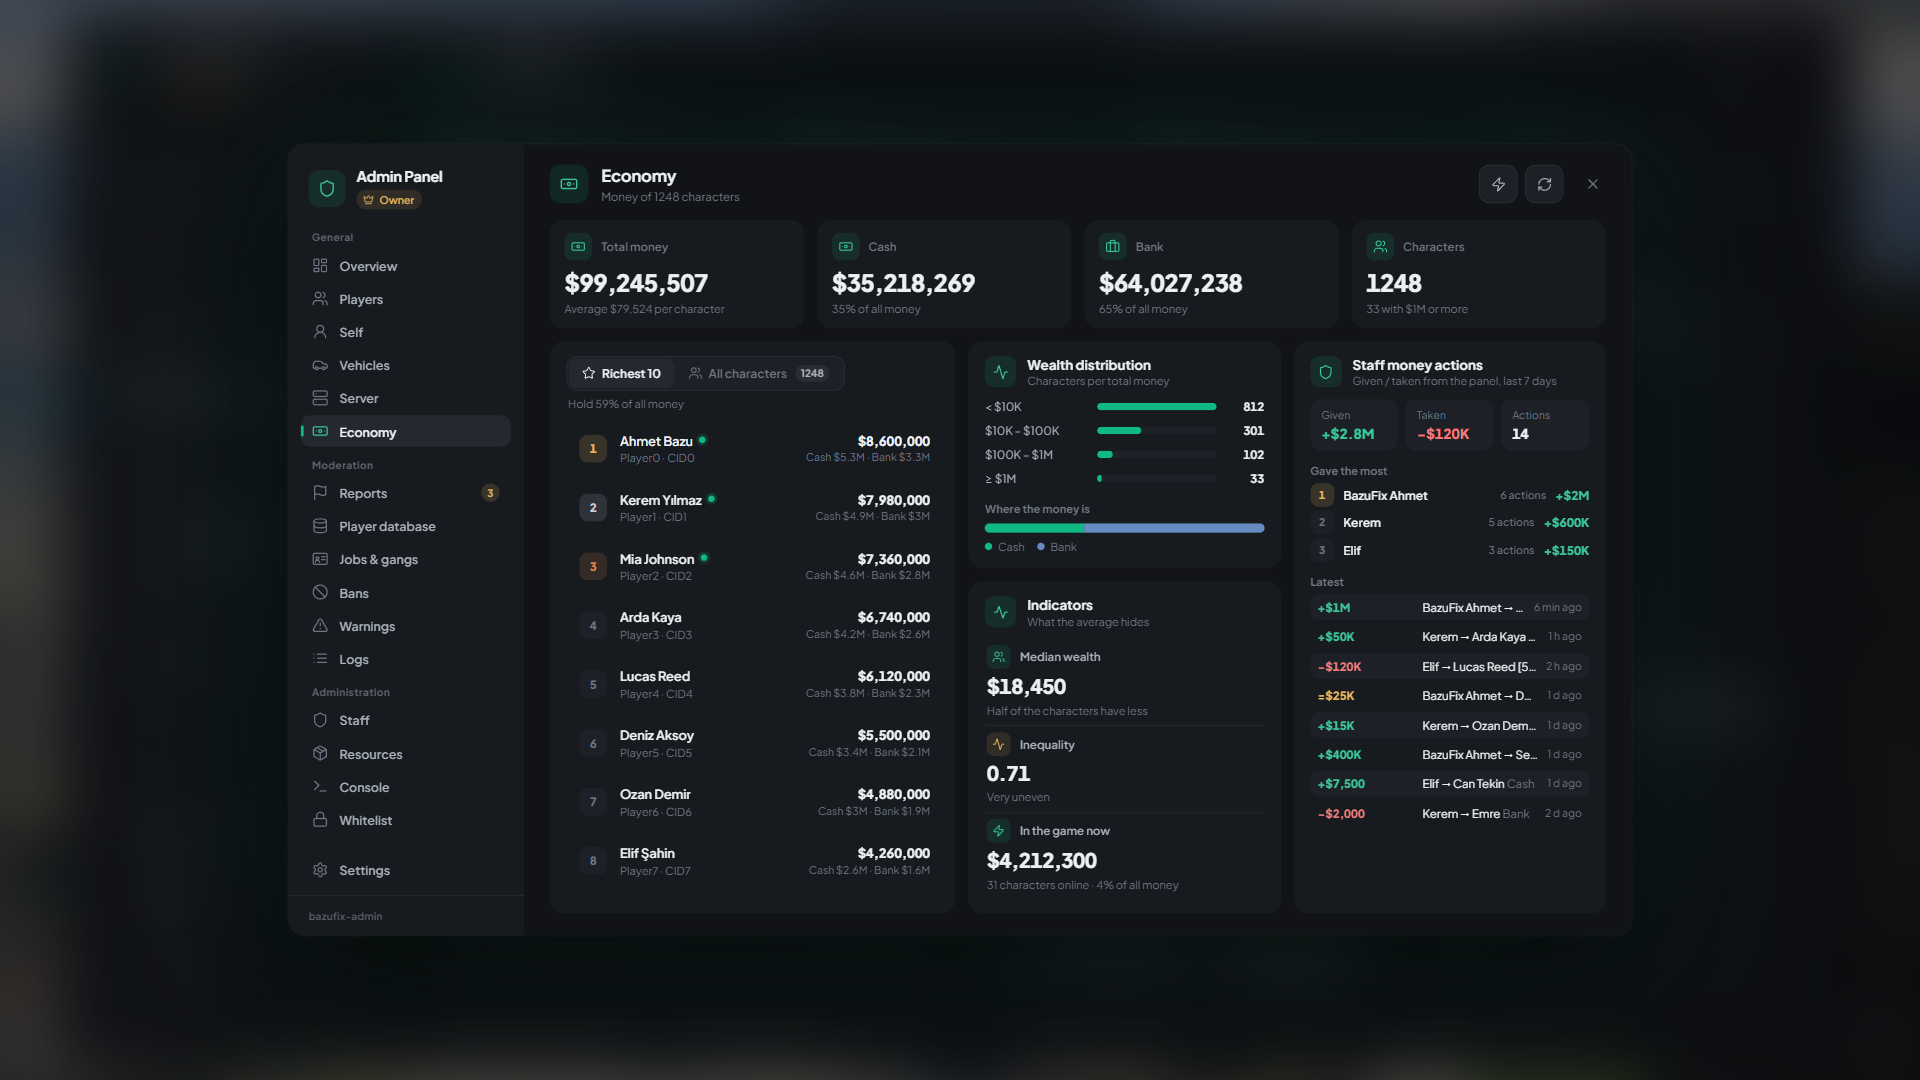Click the +$1M latest action entry
Viewport: 1920px width, 1080px height.
pyautogui.click(x=1449, y=608)
